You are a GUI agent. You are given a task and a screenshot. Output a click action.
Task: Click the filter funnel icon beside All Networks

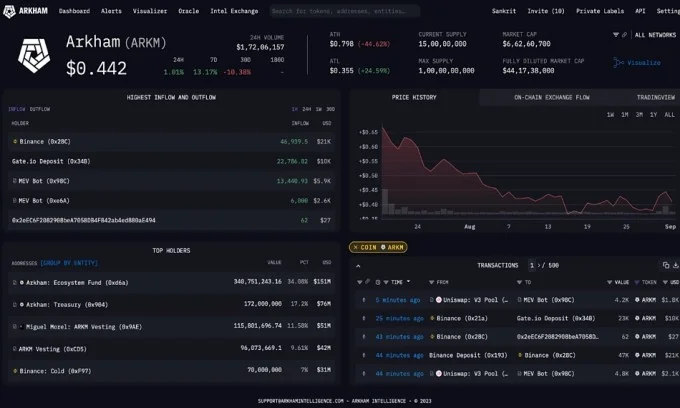(x=616, y=34)
